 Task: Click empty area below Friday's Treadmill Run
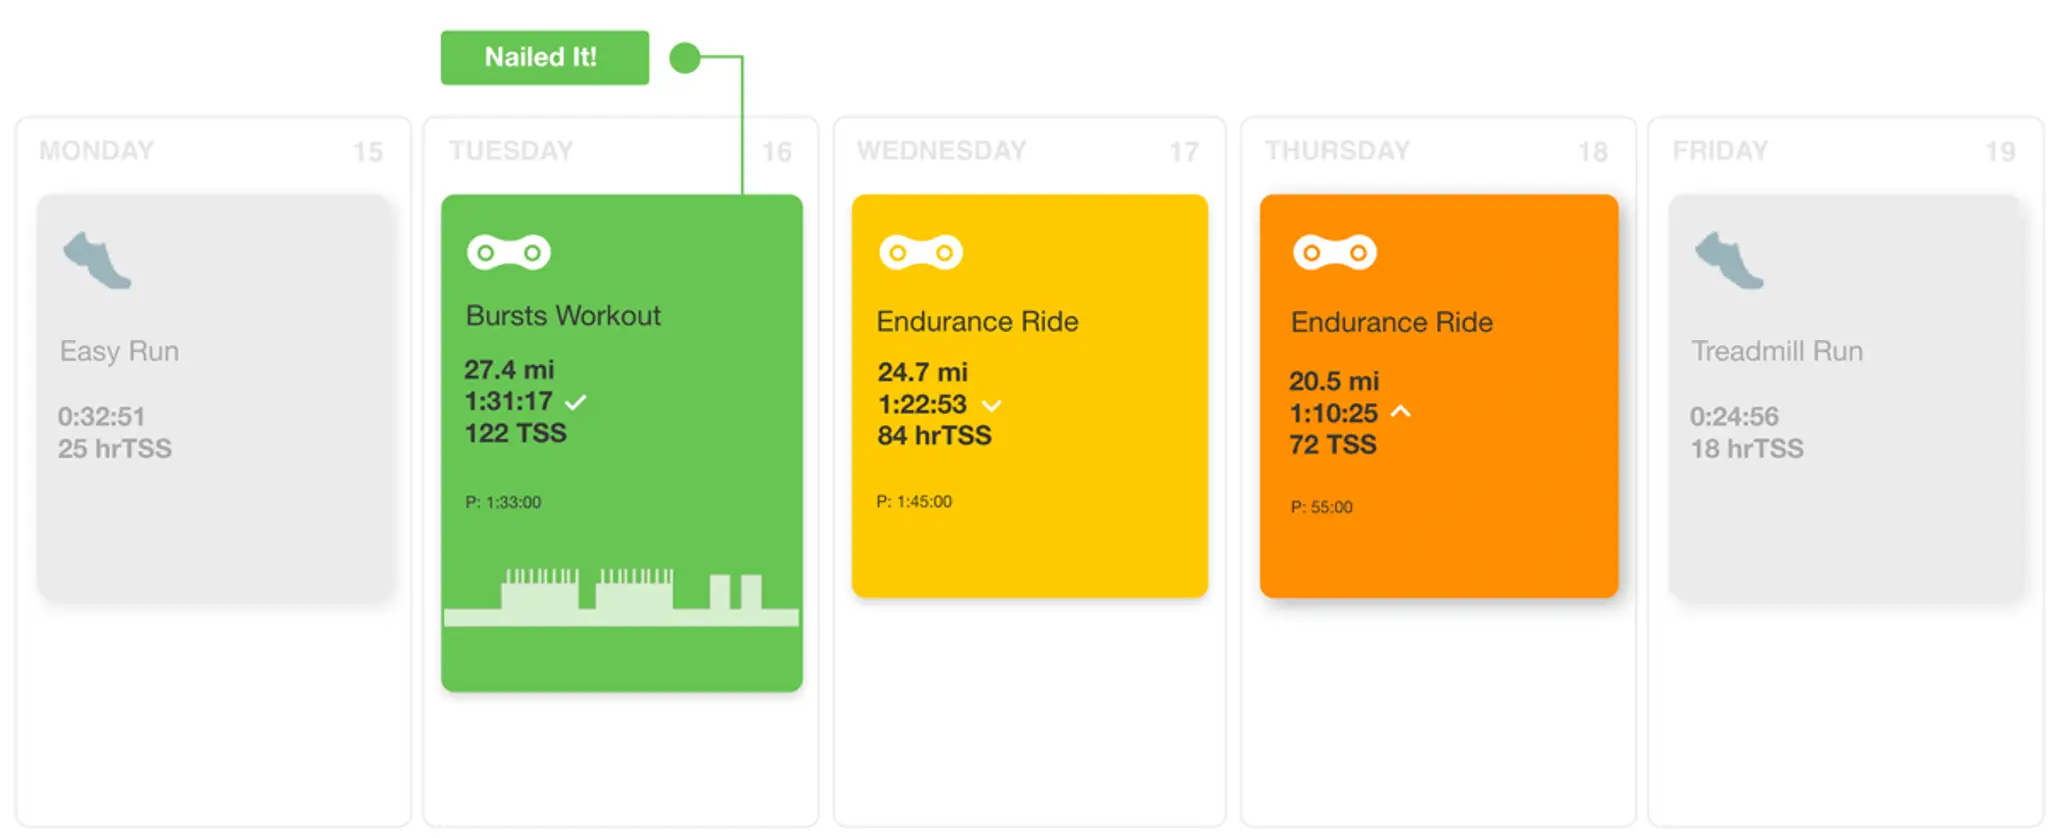point(1845,710)
